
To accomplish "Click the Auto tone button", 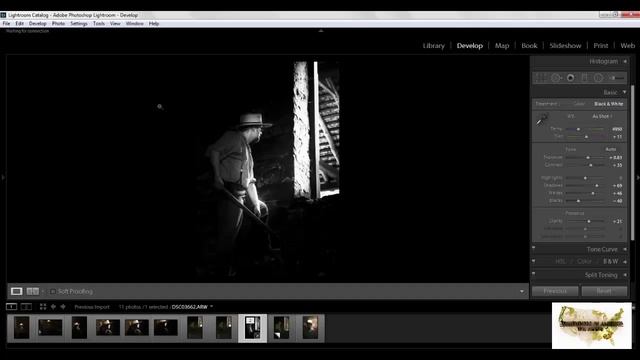I will (x=611, y=149).
